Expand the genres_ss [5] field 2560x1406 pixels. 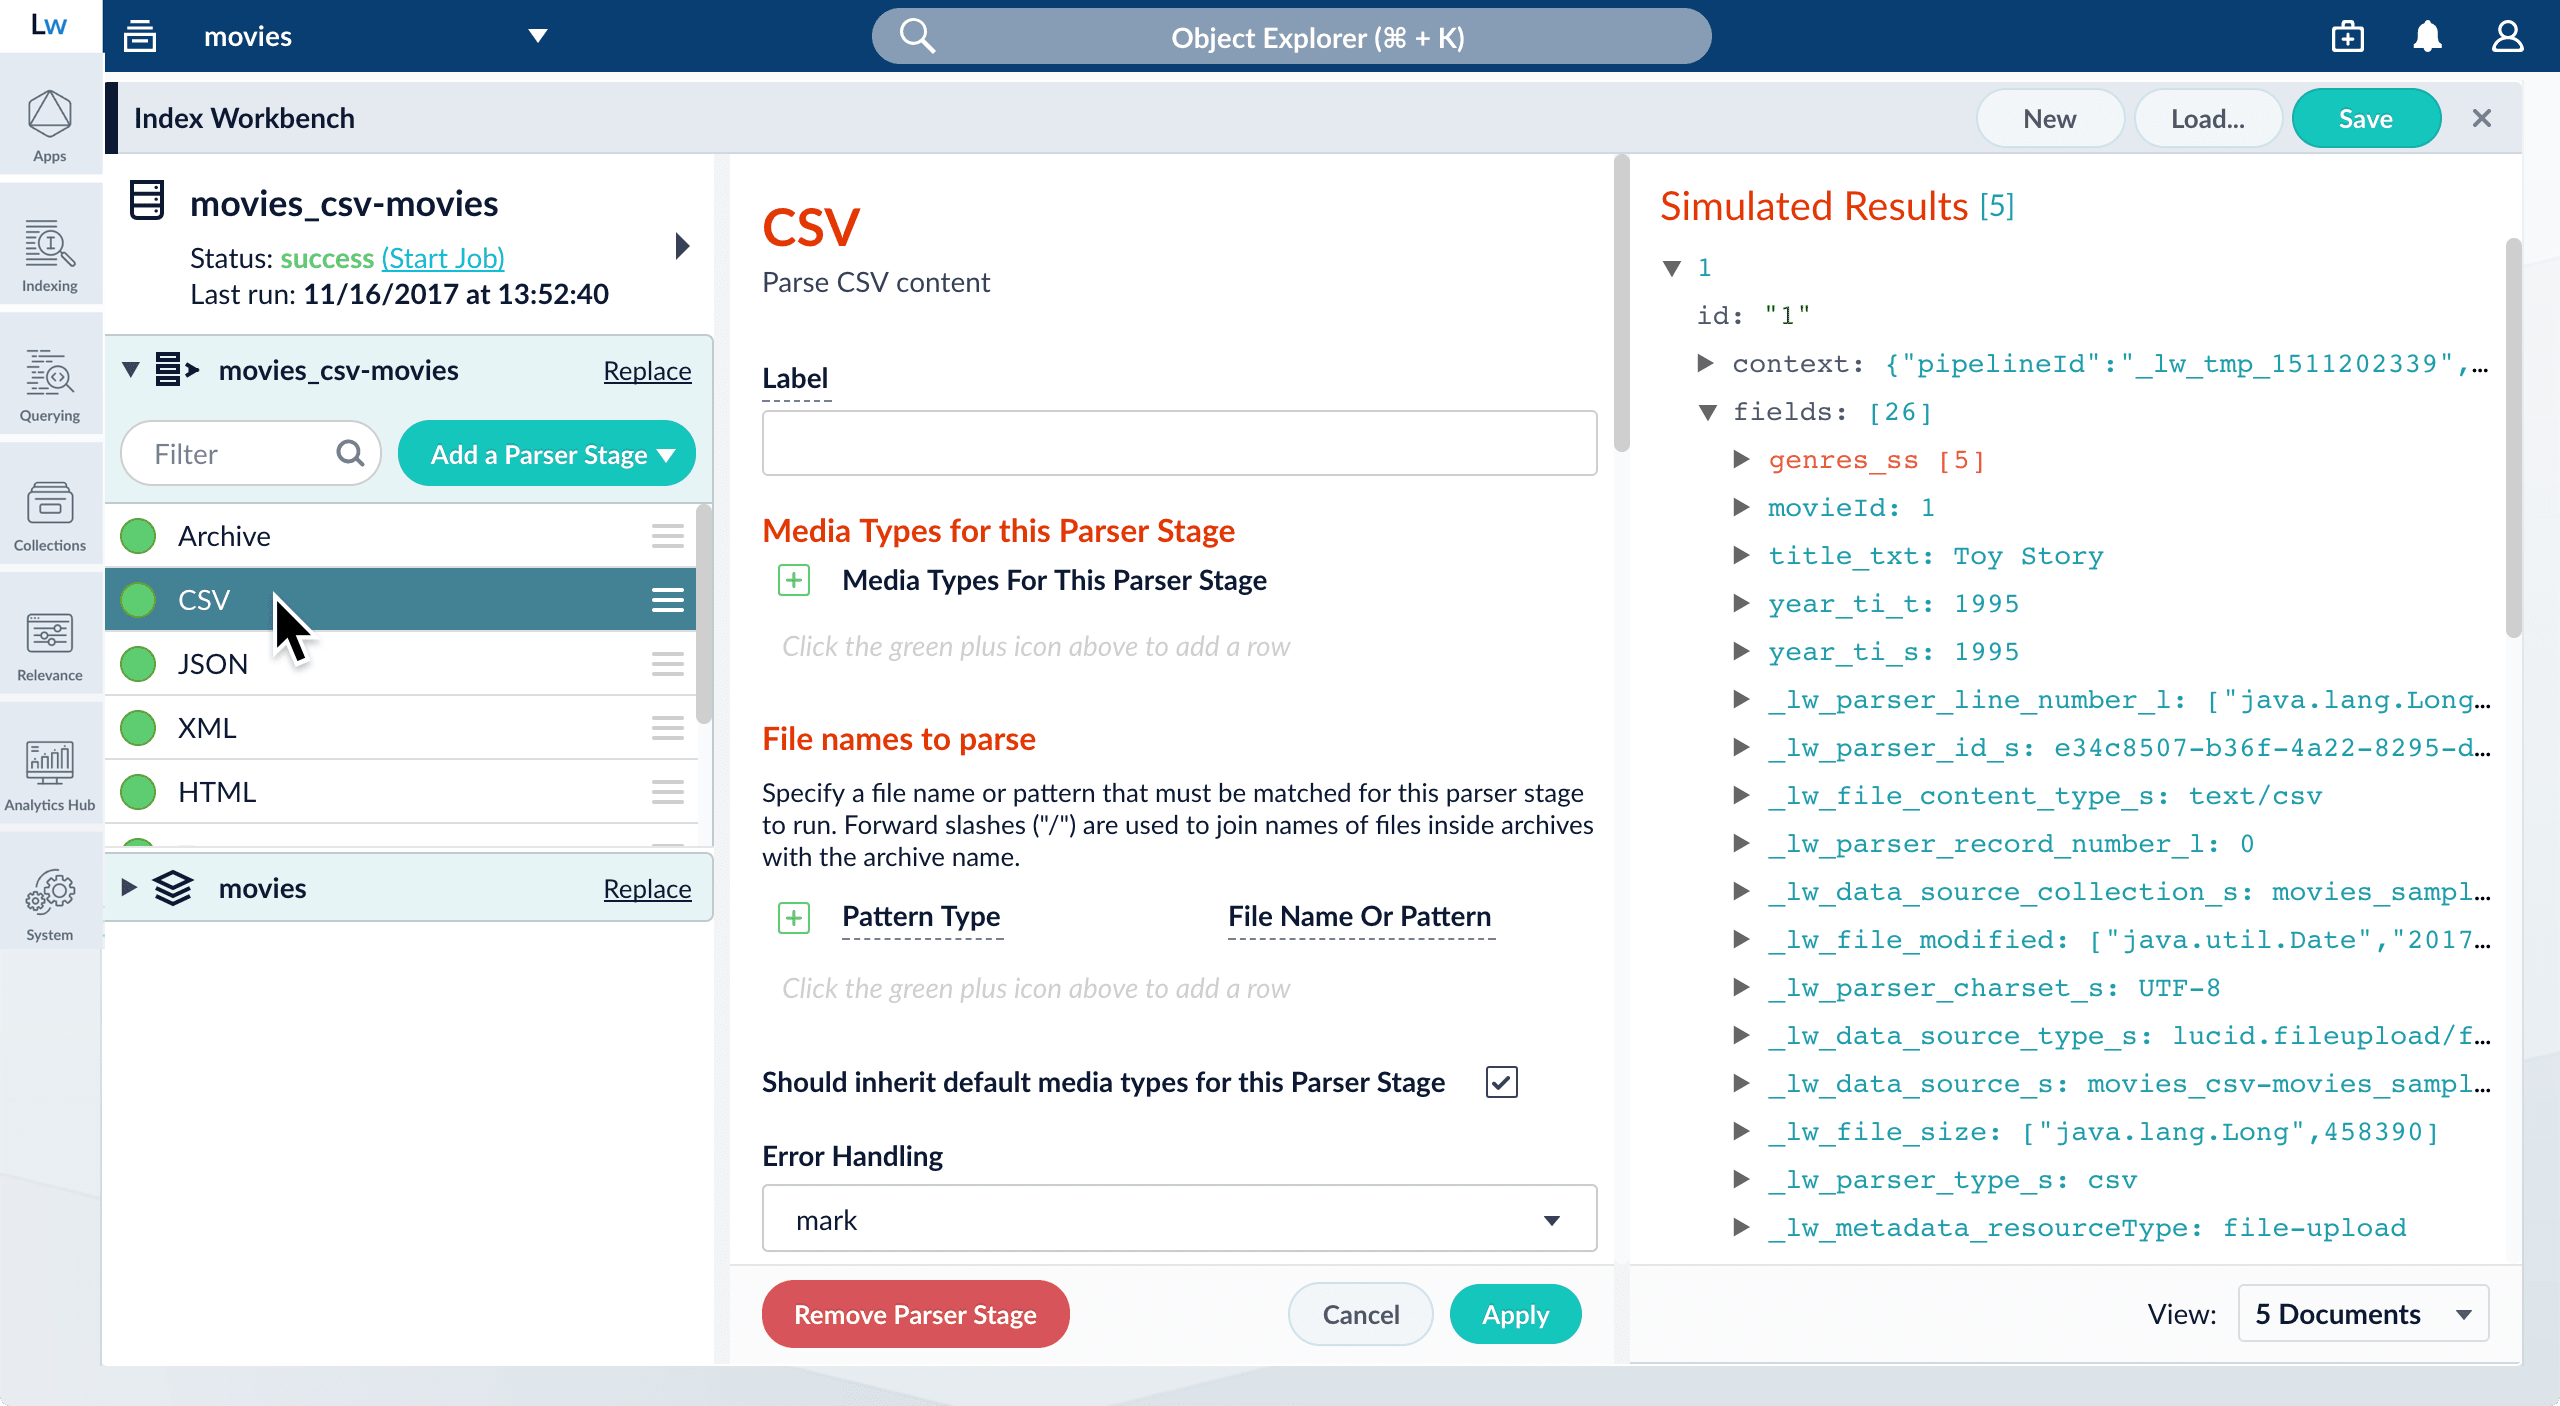(x=1741, y=459)
